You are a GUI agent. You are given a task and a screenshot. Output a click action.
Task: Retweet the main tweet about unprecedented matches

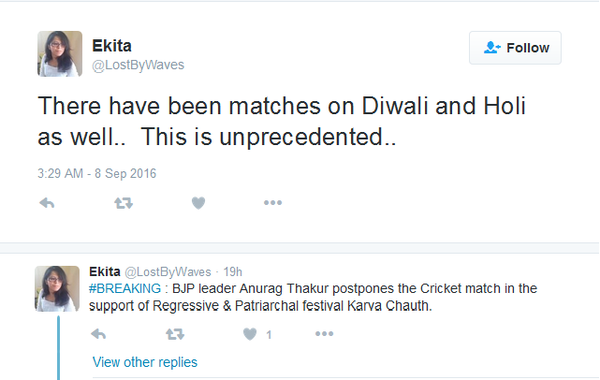(123, 203)
